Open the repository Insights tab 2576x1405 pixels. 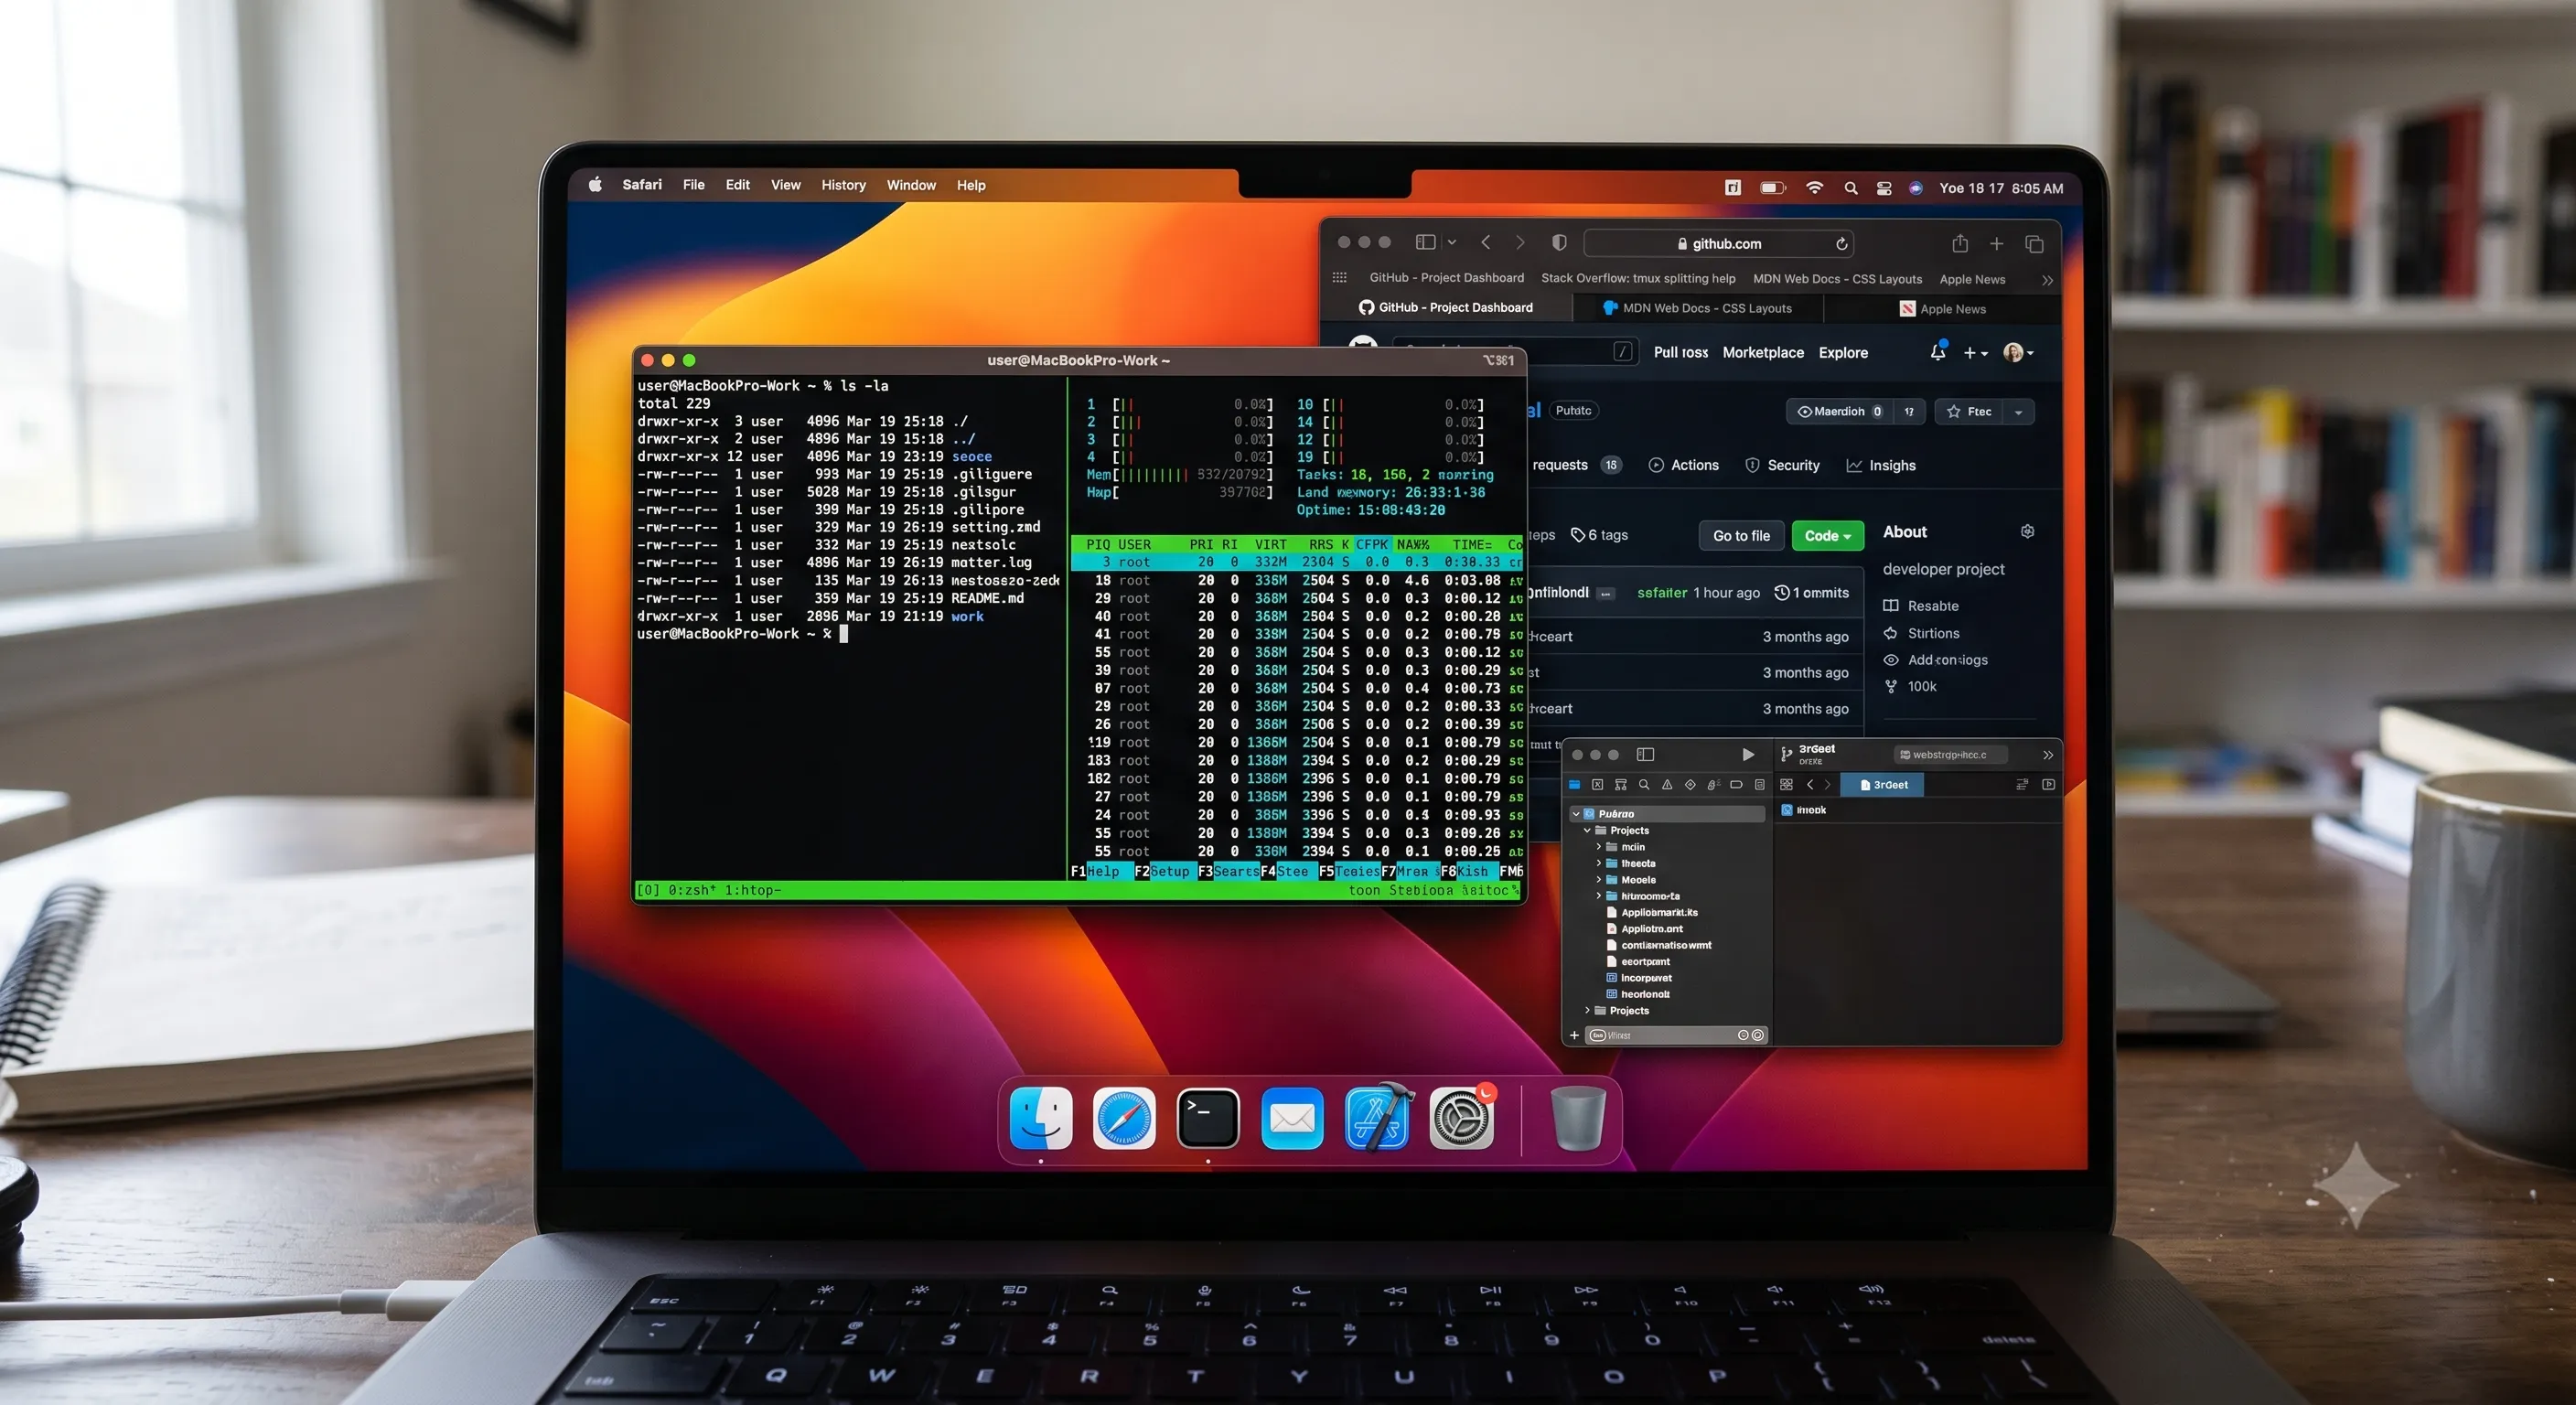pos(1881,465)
